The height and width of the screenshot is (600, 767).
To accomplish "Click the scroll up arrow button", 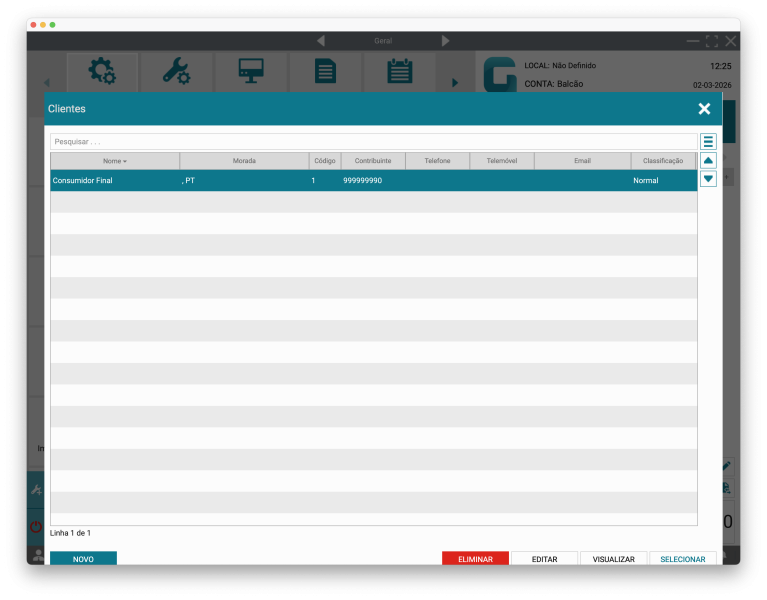I will (x=708, y=160).
